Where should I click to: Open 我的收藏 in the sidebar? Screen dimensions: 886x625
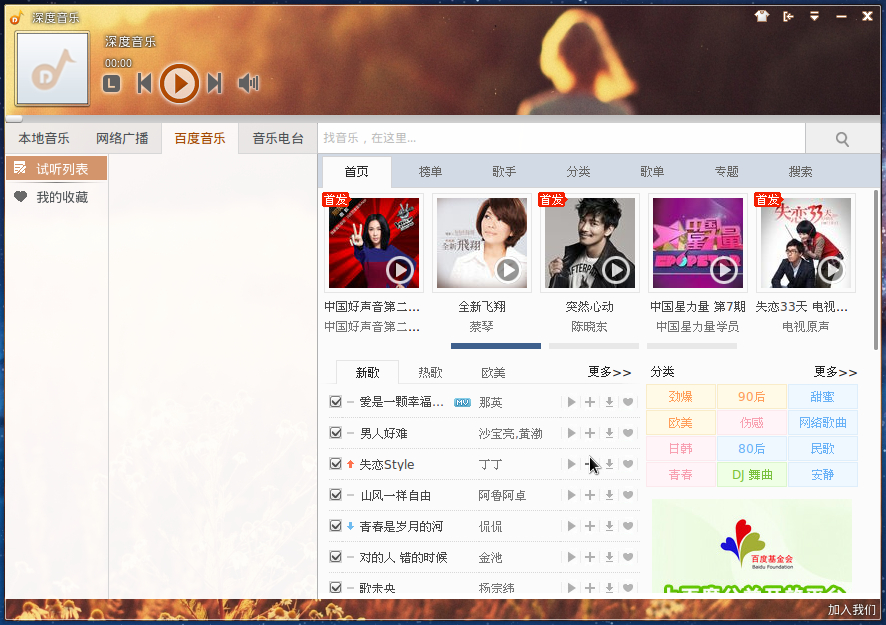click(57, 197)
